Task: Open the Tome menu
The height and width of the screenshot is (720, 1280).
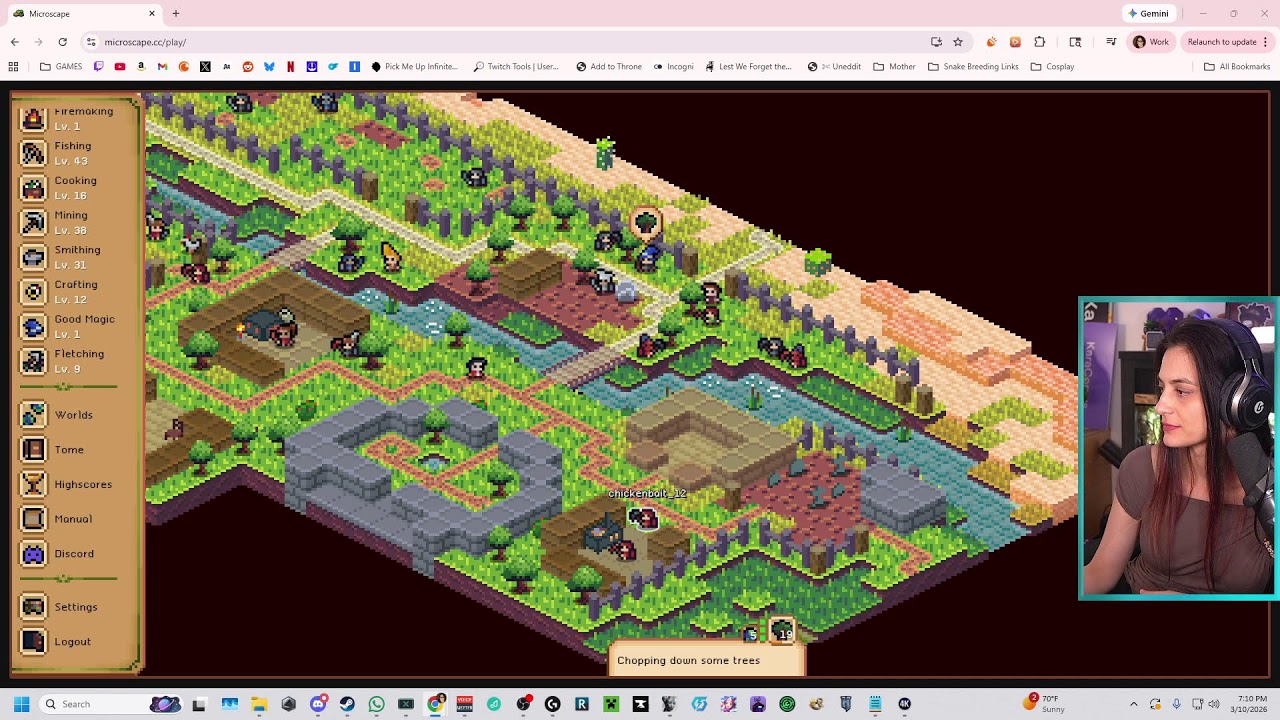Action: 53,450
